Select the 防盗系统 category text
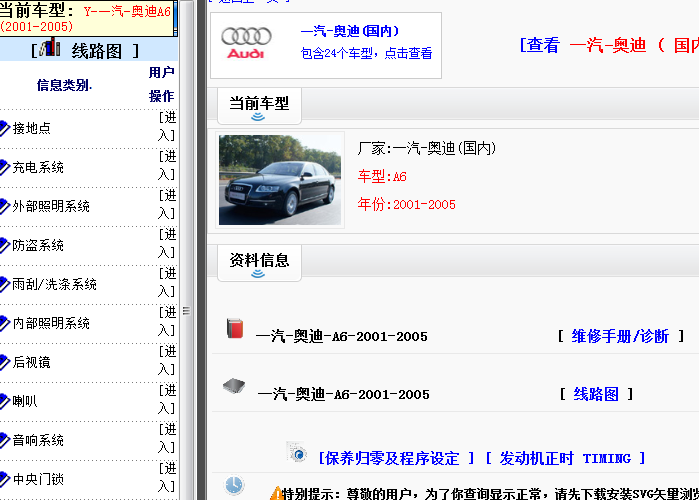 (38, 245)
